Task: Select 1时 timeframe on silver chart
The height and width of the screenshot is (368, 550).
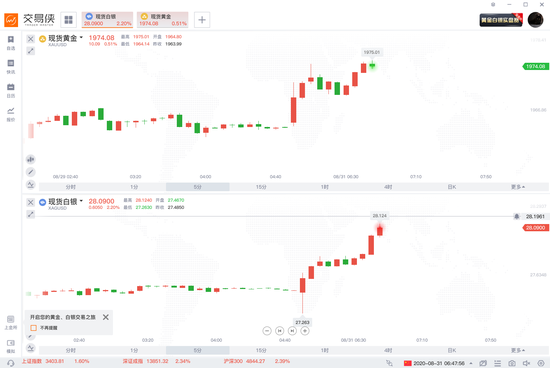Action: point(325,350)
